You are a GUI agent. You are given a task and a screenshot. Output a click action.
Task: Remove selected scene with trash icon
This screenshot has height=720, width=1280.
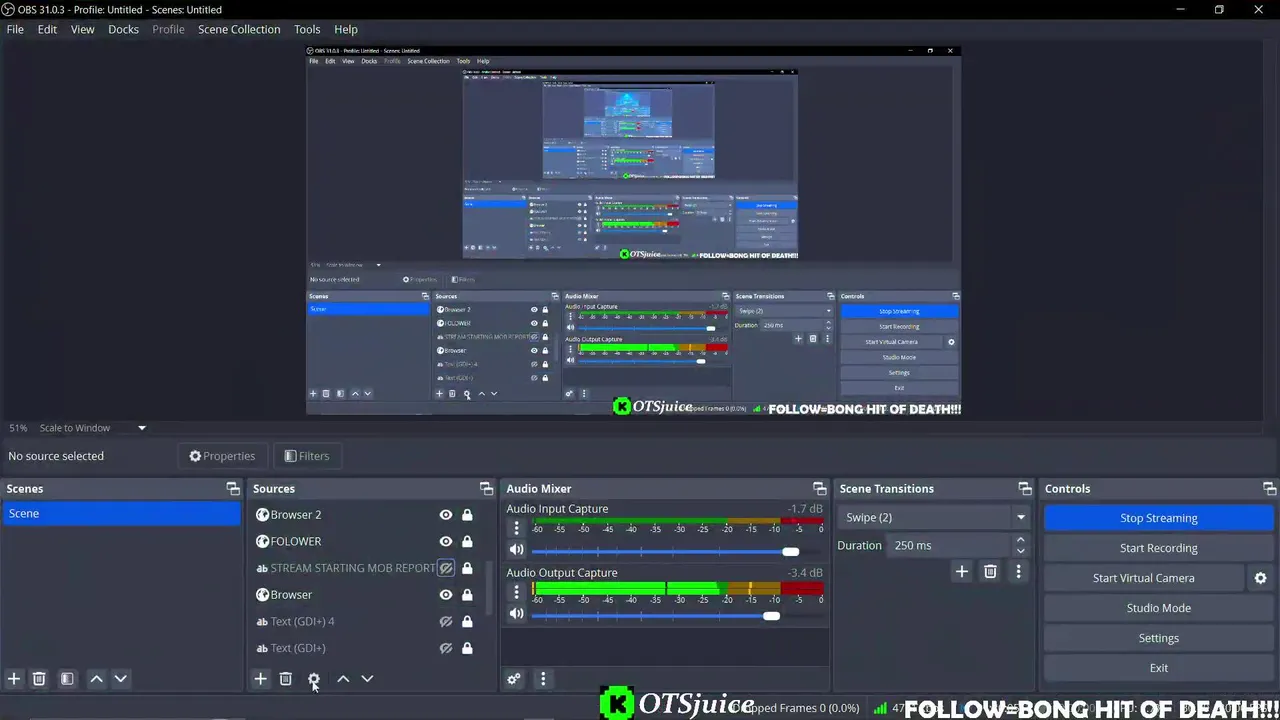click(39, 679)
